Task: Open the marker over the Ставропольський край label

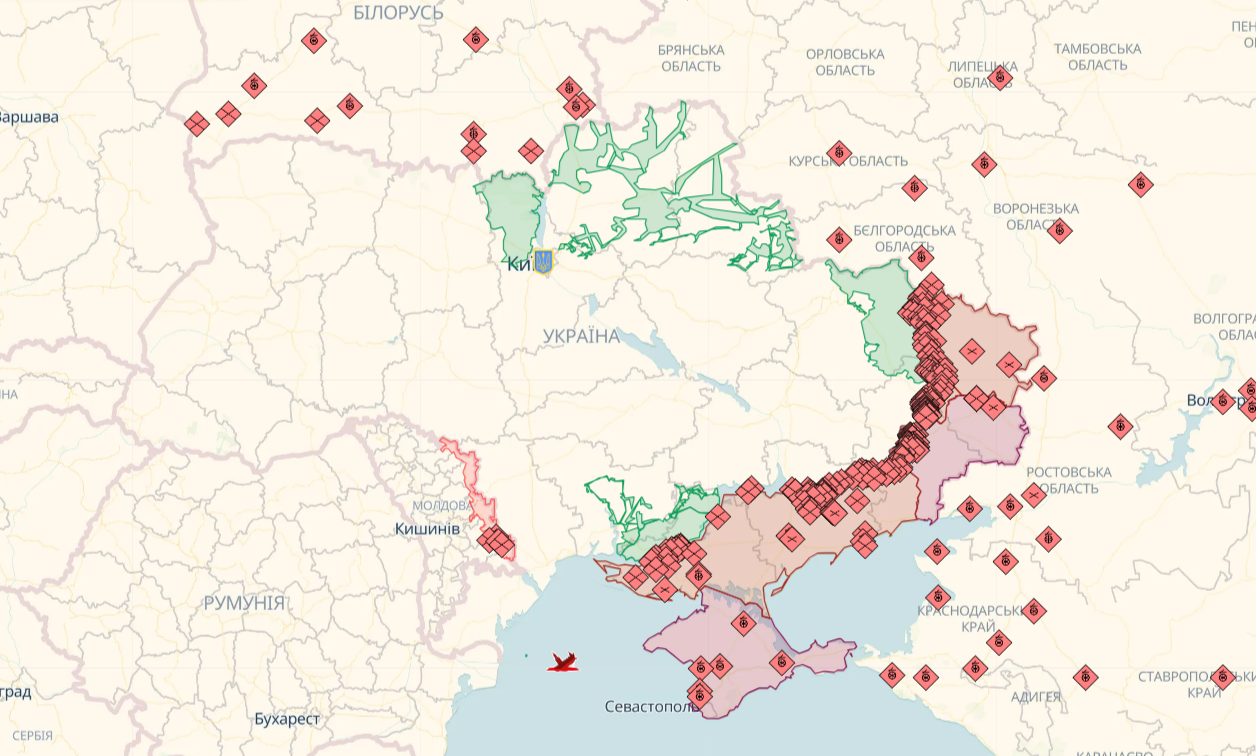Action: 1221,677
